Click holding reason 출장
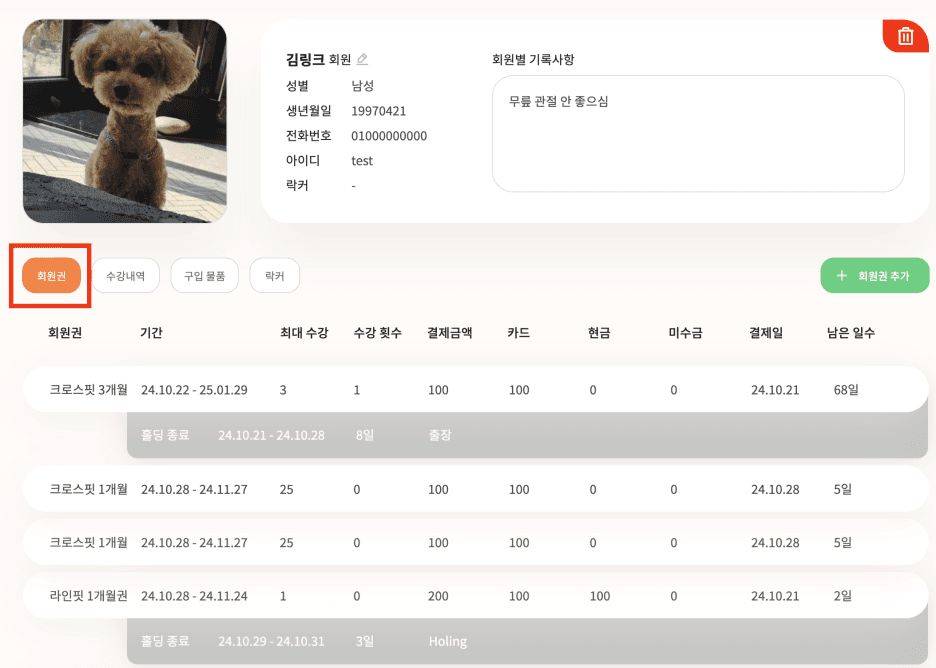The width and height of the screenshot is (936, 668). [440, 435]
